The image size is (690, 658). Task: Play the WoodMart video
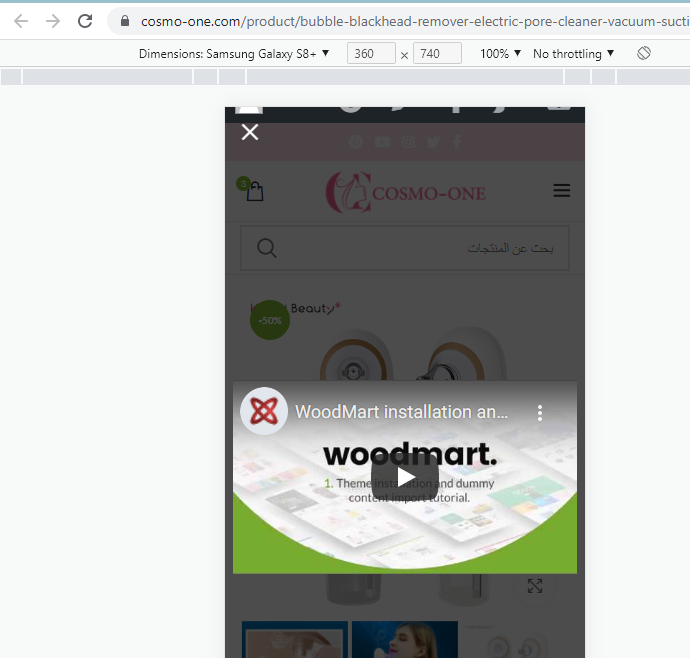pos(405,477)
